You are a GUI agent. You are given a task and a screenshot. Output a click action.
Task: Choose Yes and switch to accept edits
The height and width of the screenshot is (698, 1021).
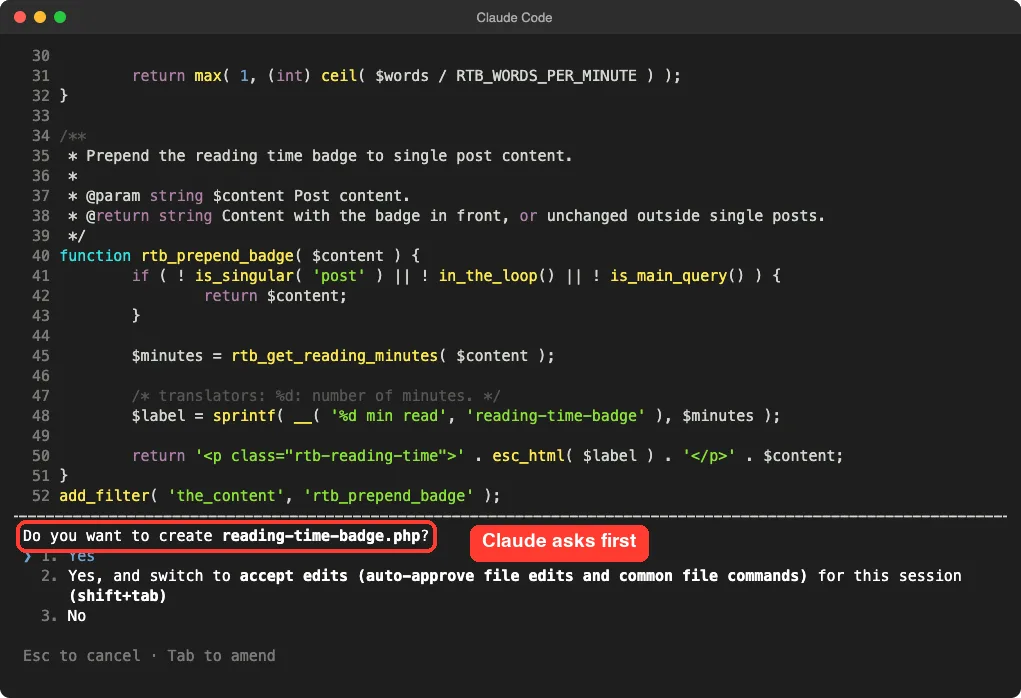501,585
